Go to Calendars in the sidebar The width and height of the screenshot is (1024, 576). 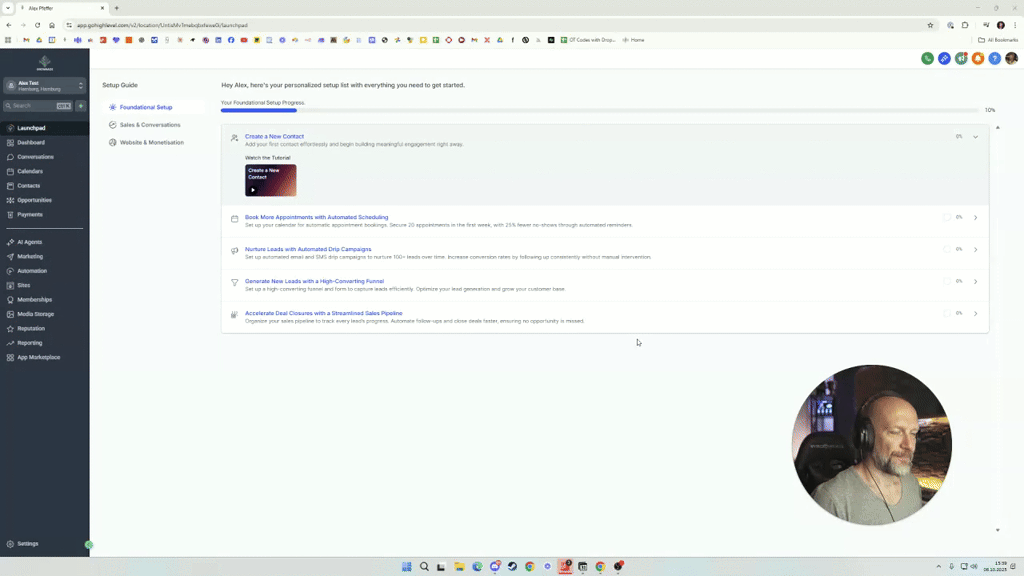click(30, 171)
